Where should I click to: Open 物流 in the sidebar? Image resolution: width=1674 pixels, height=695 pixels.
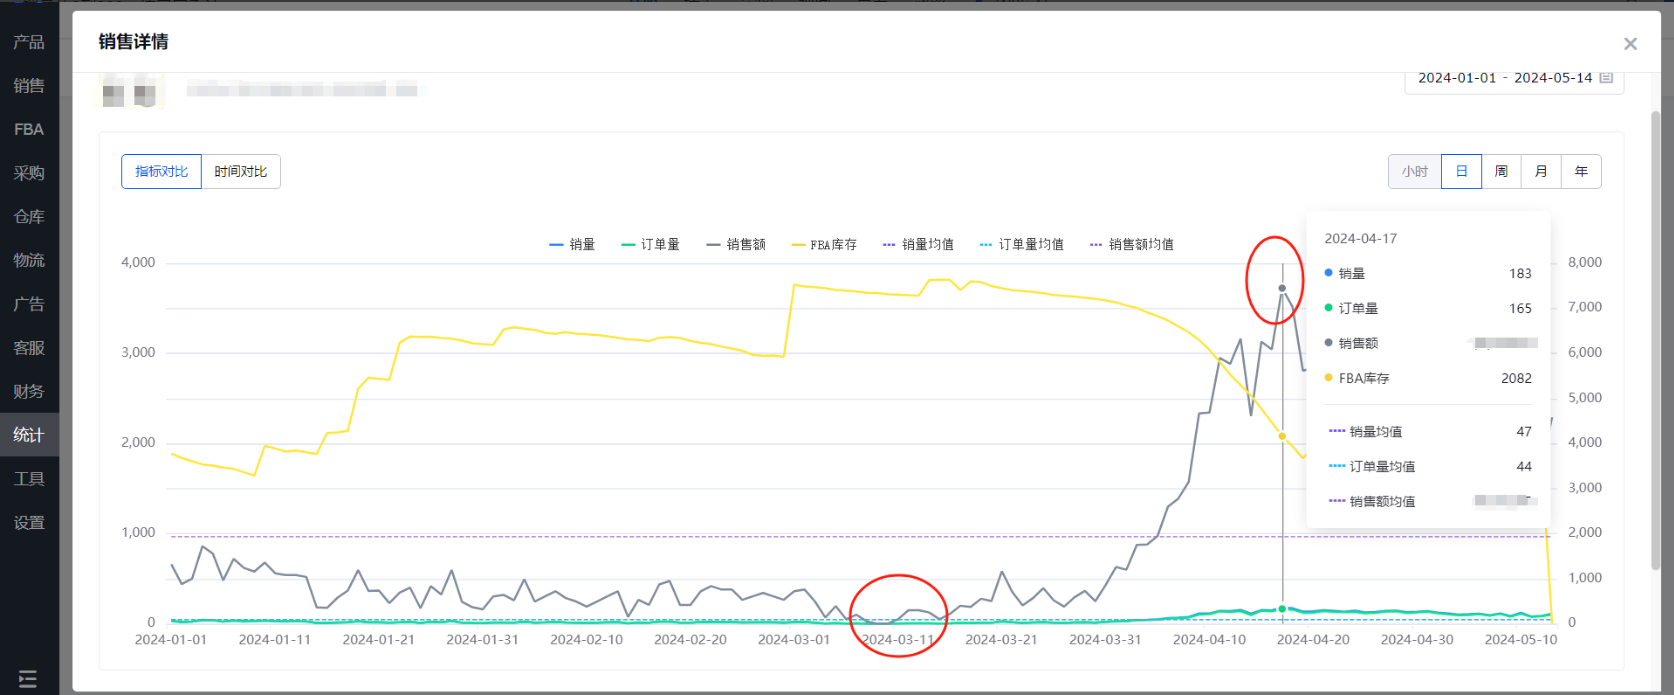coord(29,260)
